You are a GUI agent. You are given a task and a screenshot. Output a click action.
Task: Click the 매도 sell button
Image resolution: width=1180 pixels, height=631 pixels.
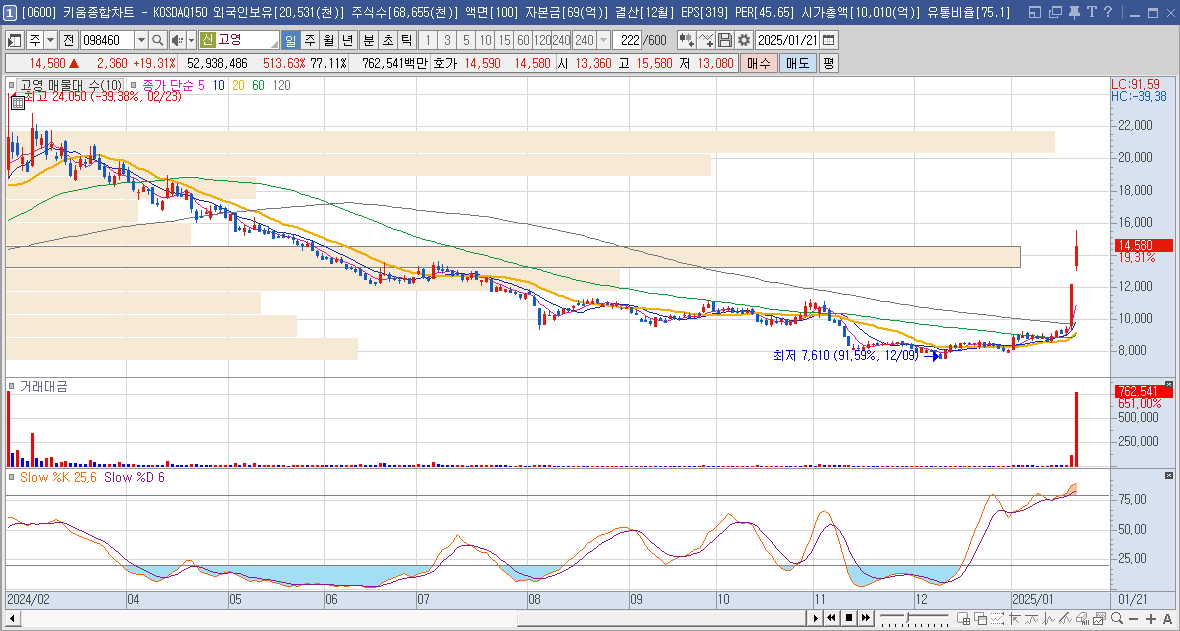click(798, 63)
